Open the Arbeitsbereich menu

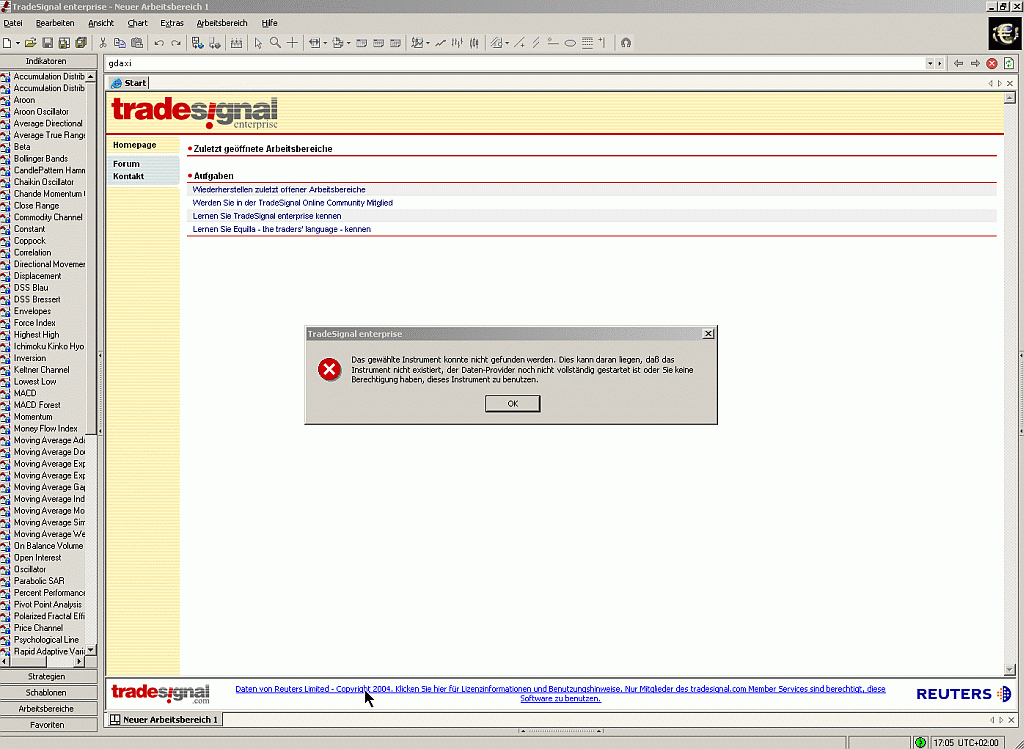(222, 23)
